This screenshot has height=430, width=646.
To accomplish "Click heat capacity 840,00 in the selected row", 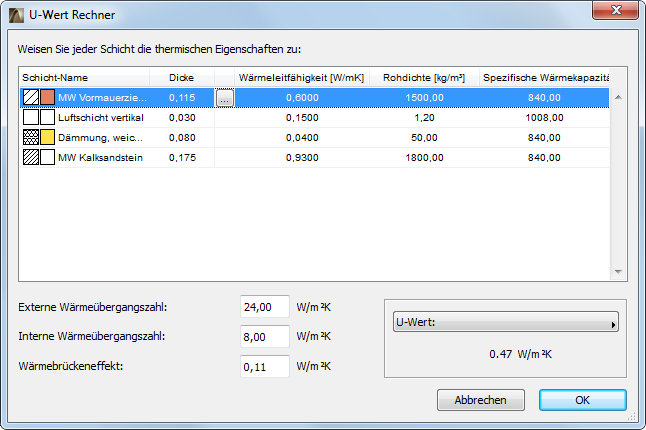I will [544, 98].
